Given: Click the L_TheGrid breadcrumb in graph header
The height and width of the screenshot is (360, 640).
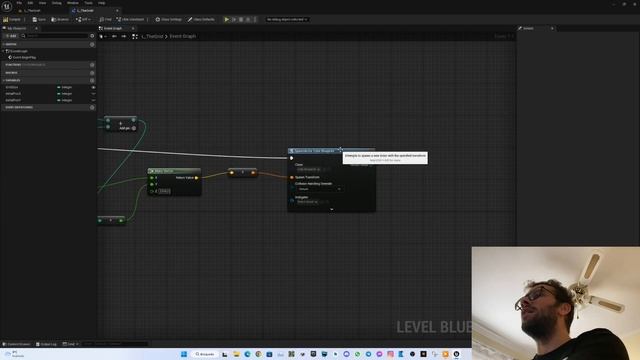Looking at the screenshot, I should [152, 36].
